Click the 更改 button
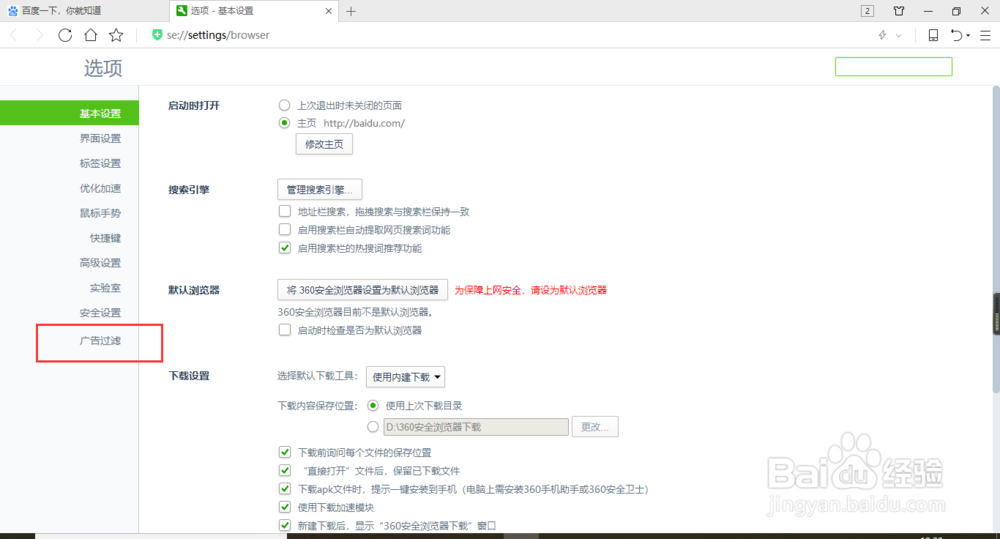The width and height of the screenshot is (1000, 539). (595, 427)
